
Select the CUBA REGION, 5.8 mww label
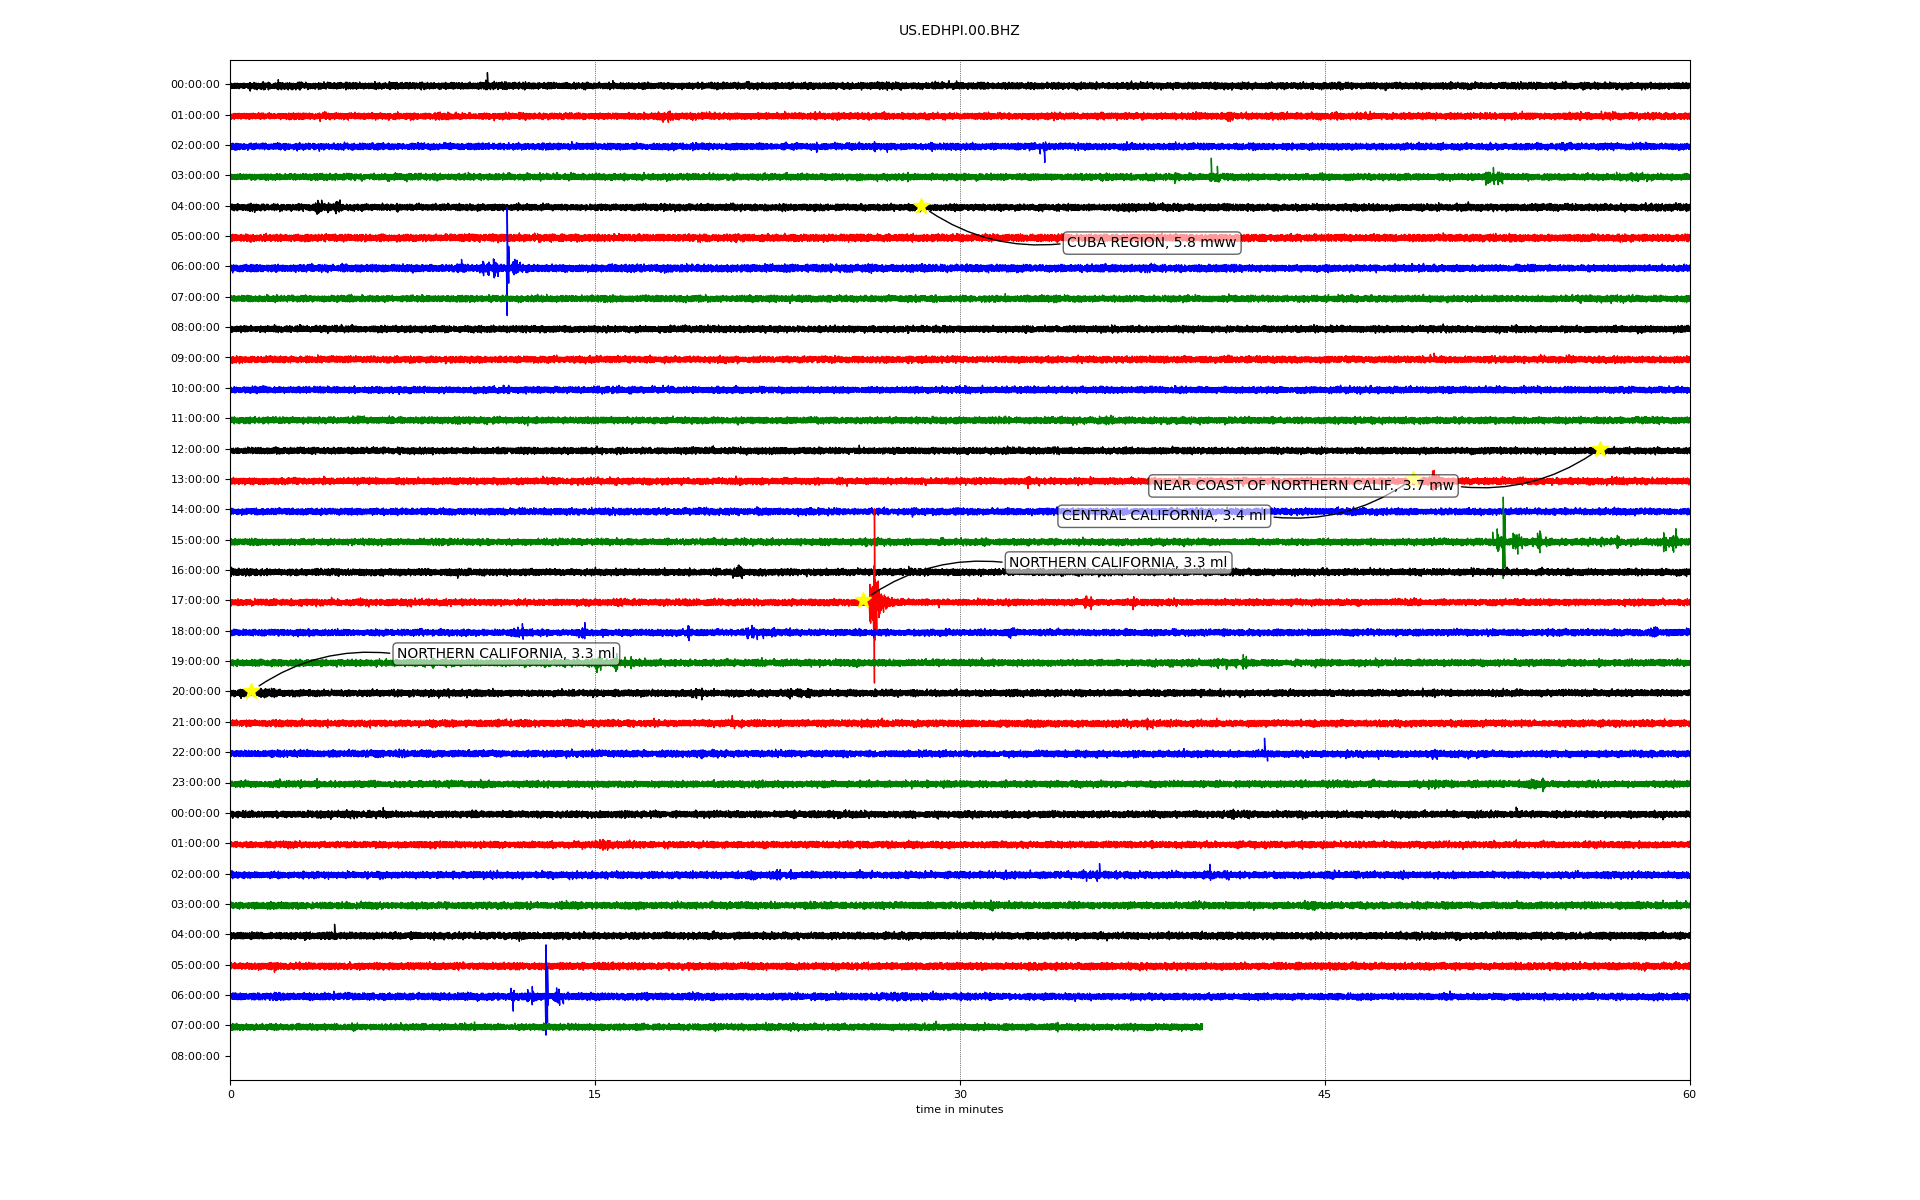1151,243
